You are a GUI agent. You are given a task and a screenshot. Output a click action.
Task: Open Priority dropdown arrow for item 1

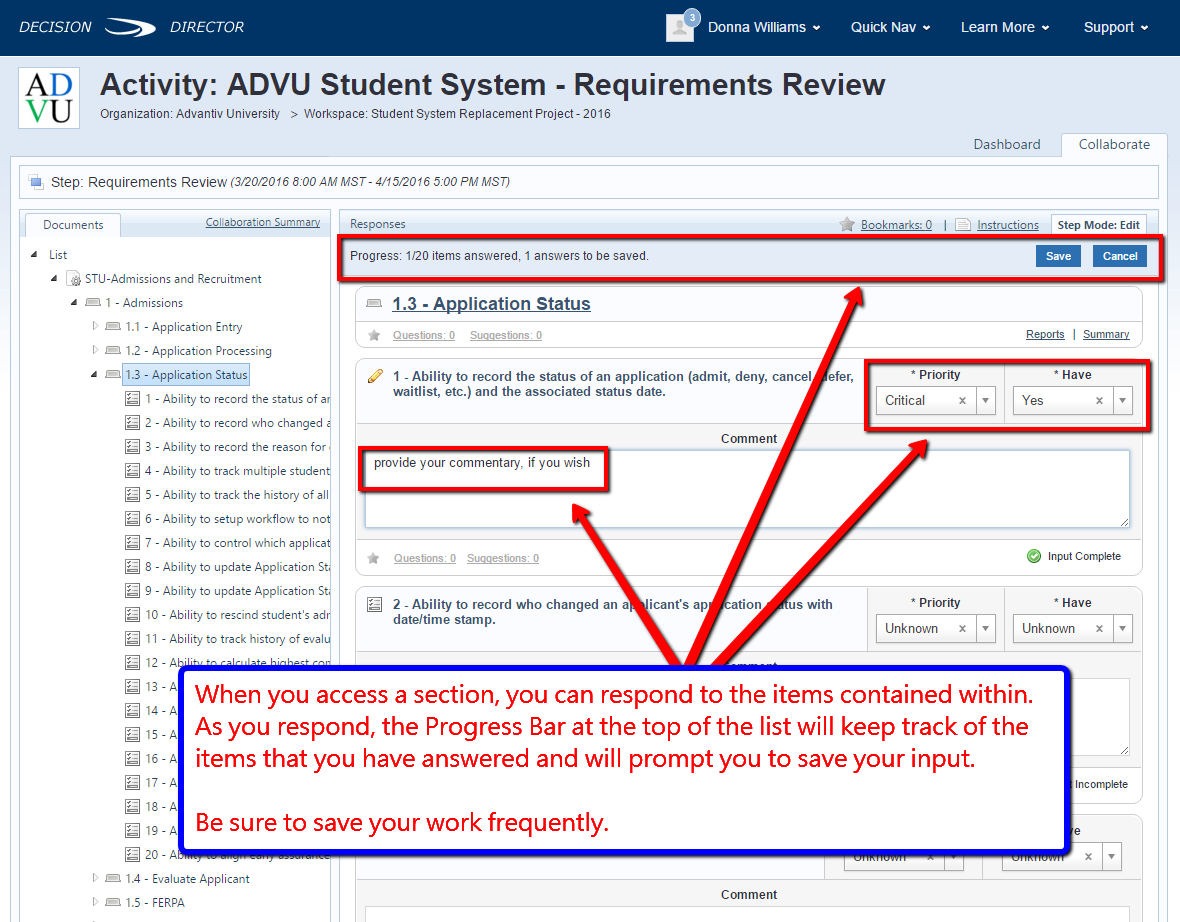[986, 400]
